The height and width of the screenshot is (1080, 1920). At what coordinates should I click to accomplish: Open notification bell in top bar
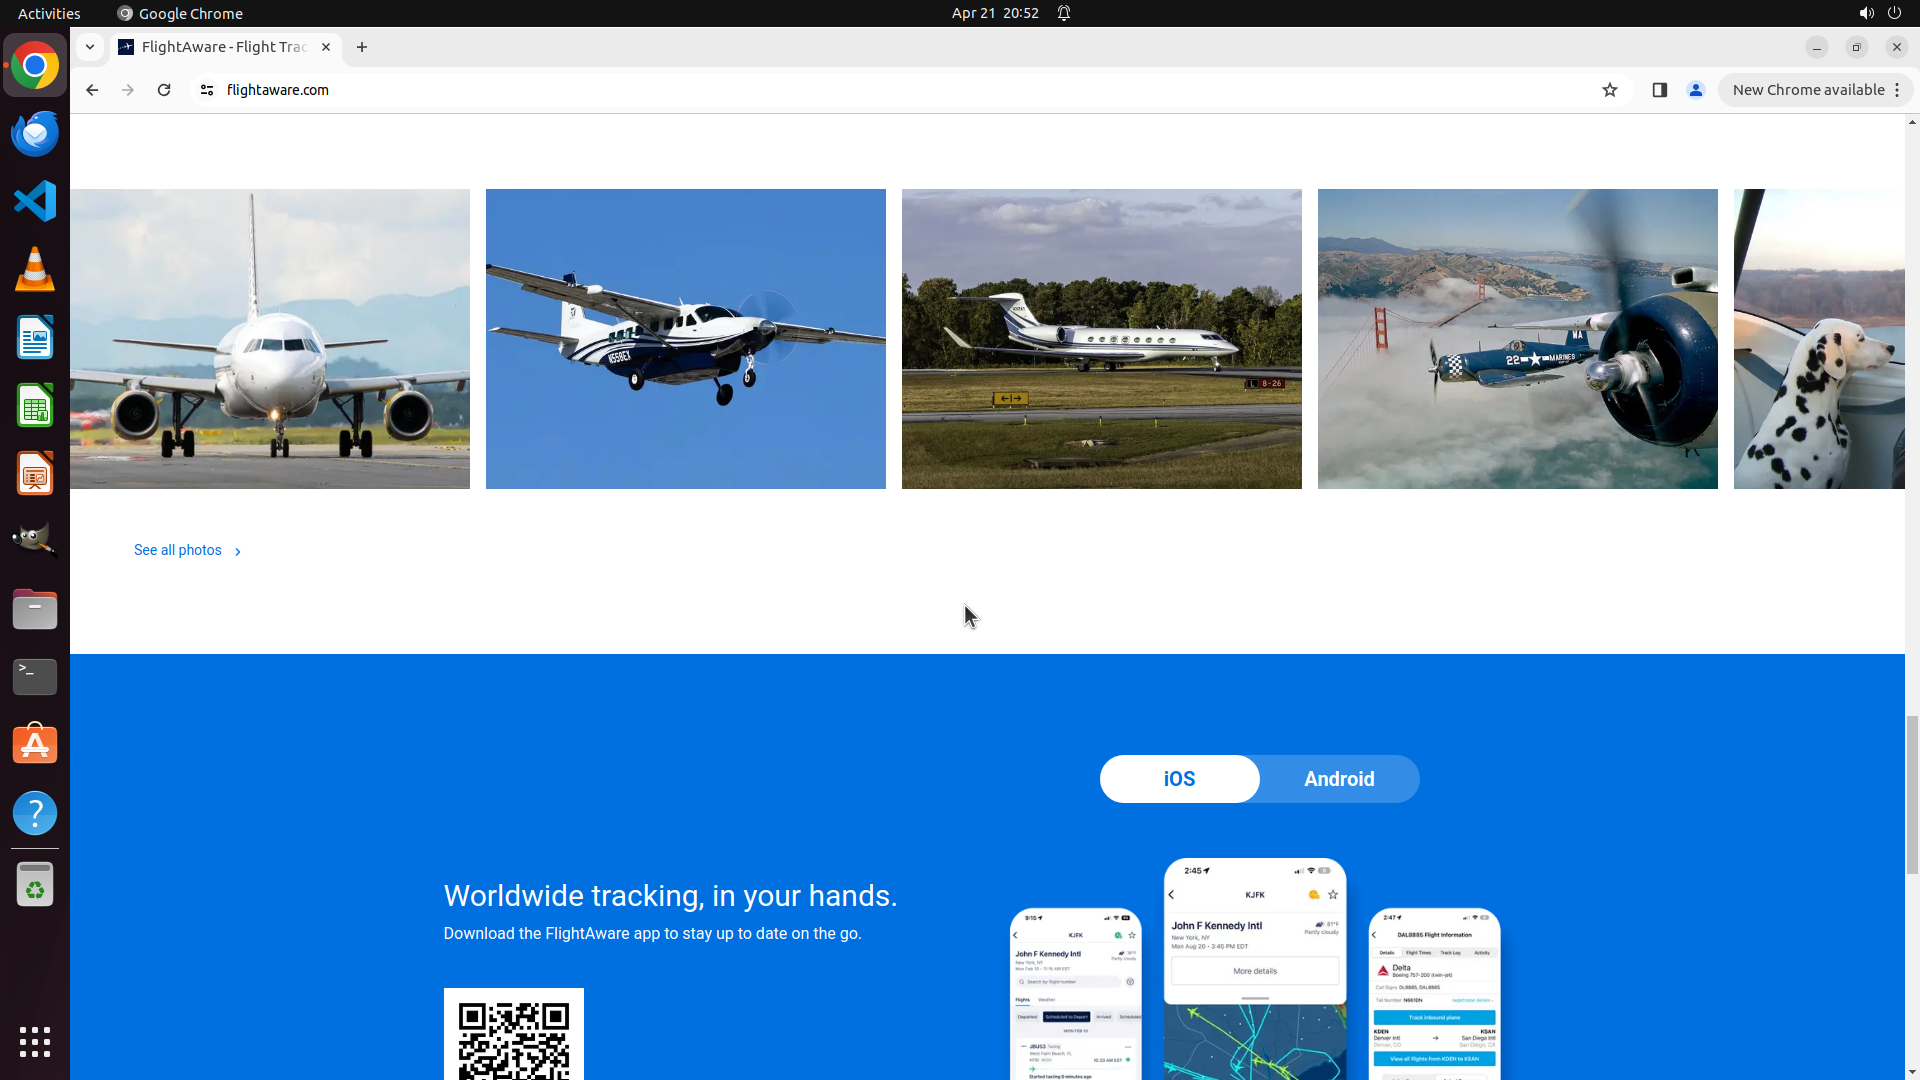point(1064,13)
